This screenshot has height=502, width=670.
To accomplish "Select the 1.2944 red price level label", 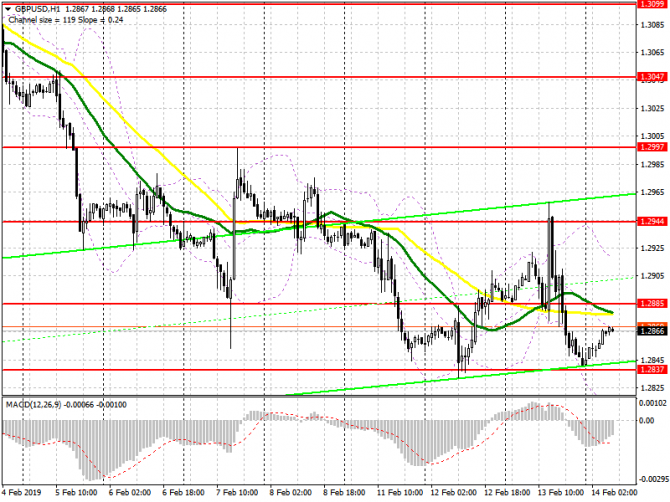I will pos(652,221).
